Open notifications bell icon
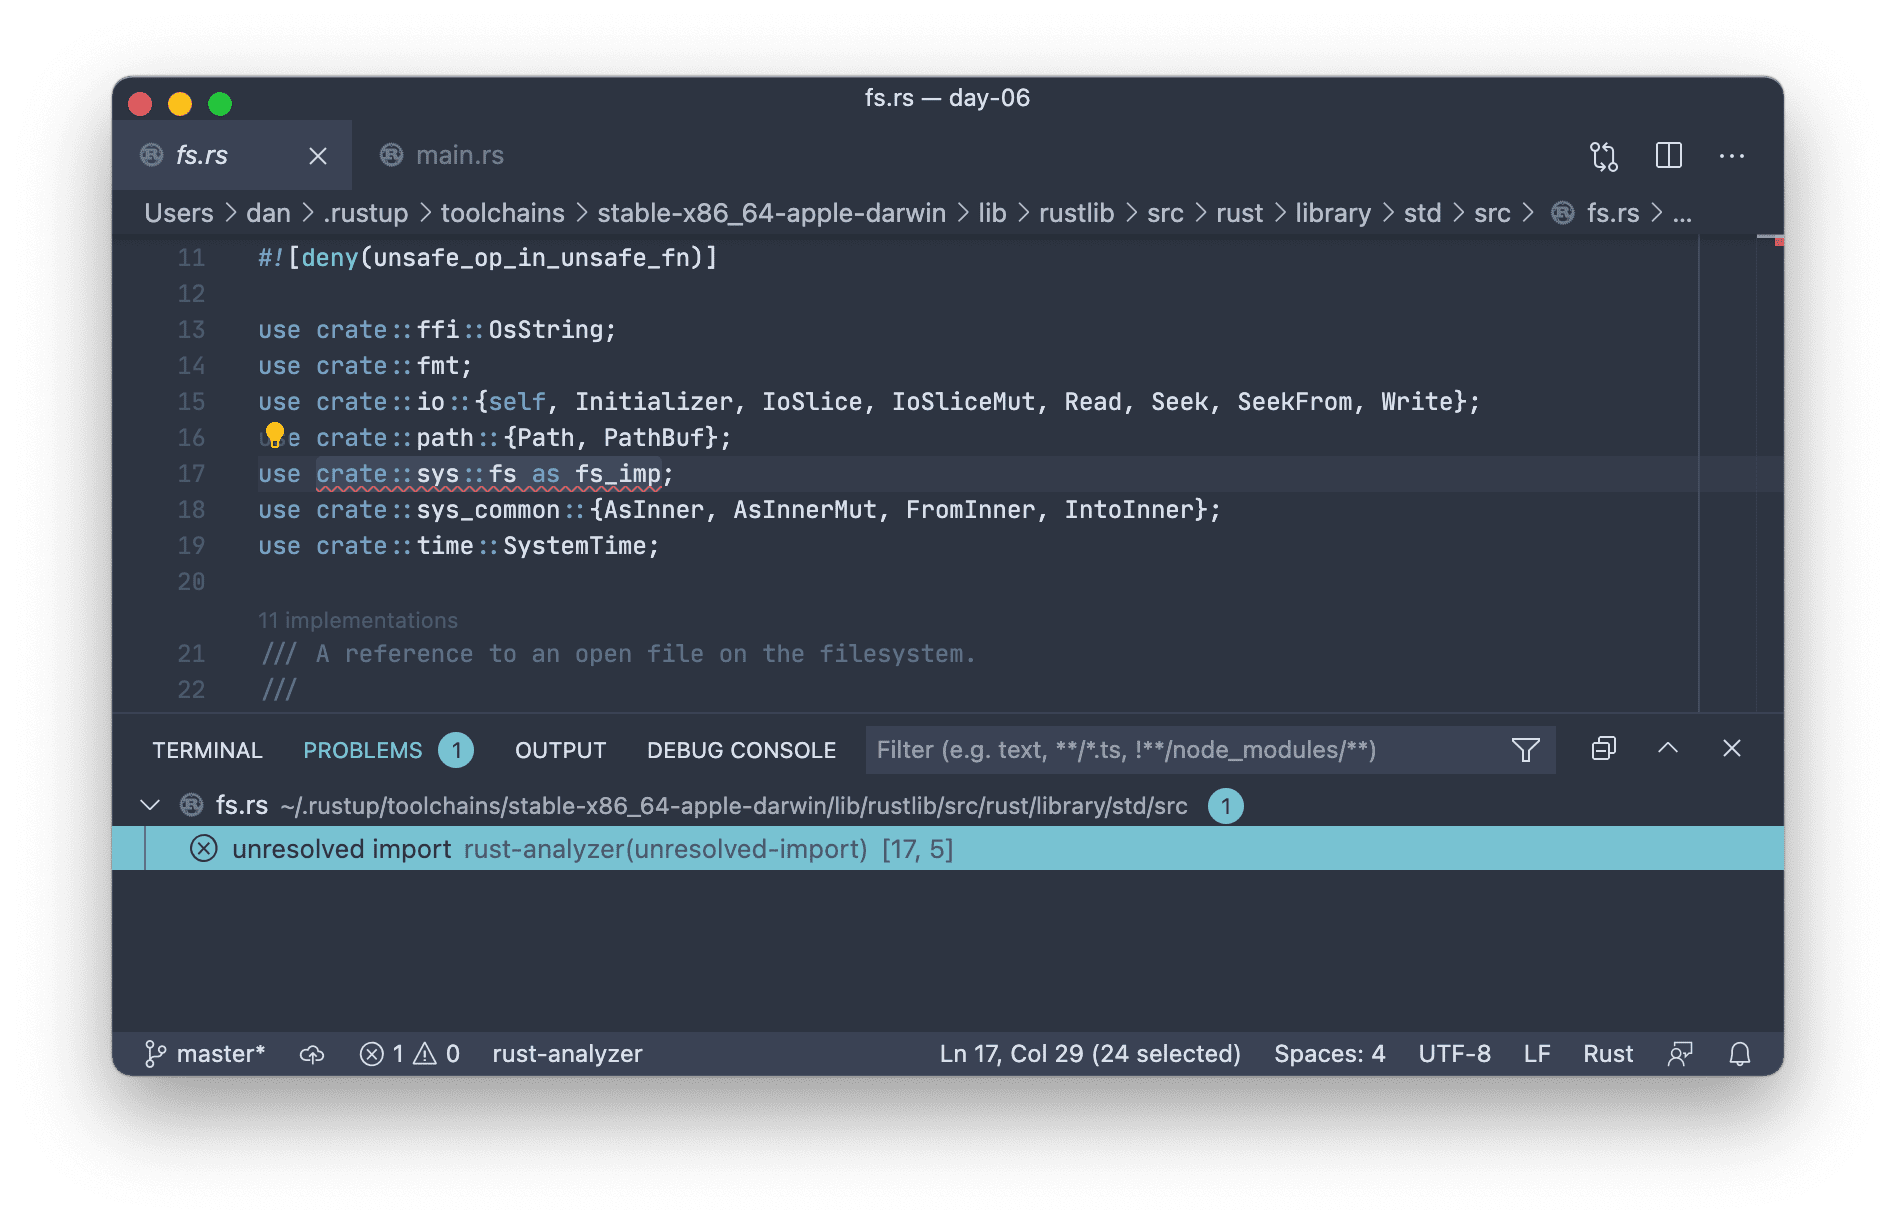This screenshot has width=1896, height=1224. [x=1740, y=1054]
